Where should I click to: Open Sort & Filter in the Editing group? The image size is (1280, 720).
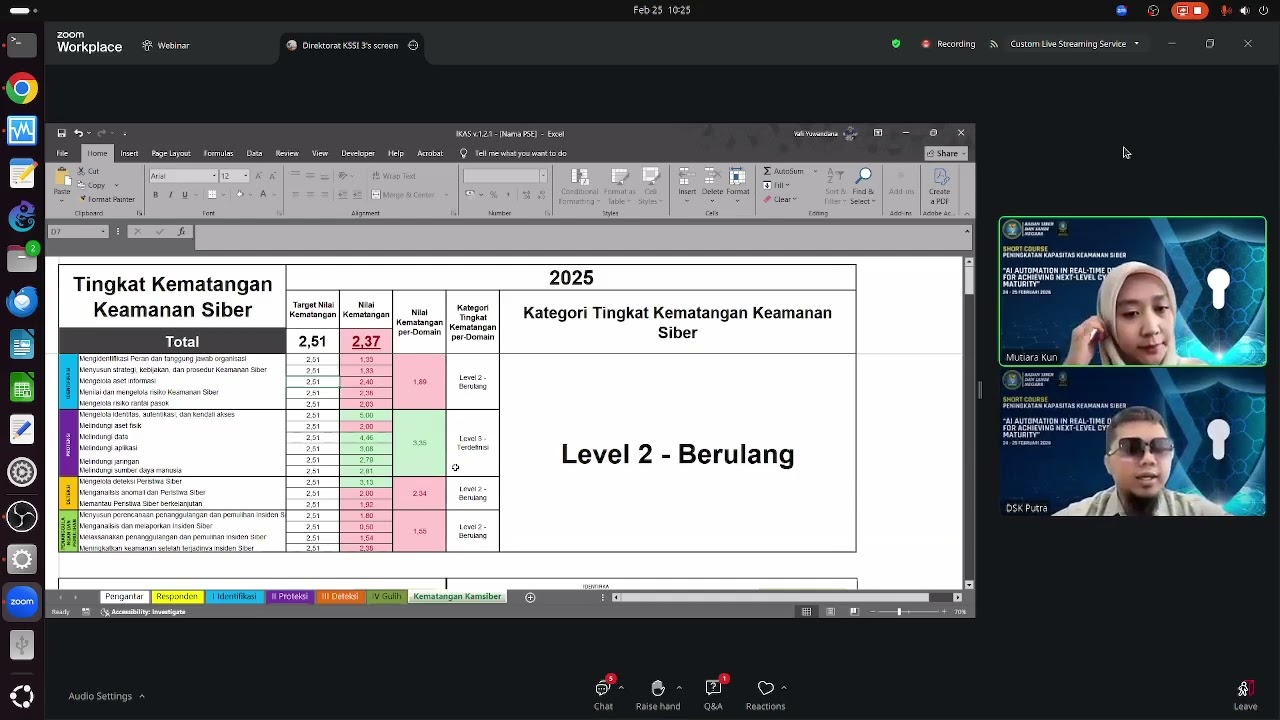(x=835, y=186)
